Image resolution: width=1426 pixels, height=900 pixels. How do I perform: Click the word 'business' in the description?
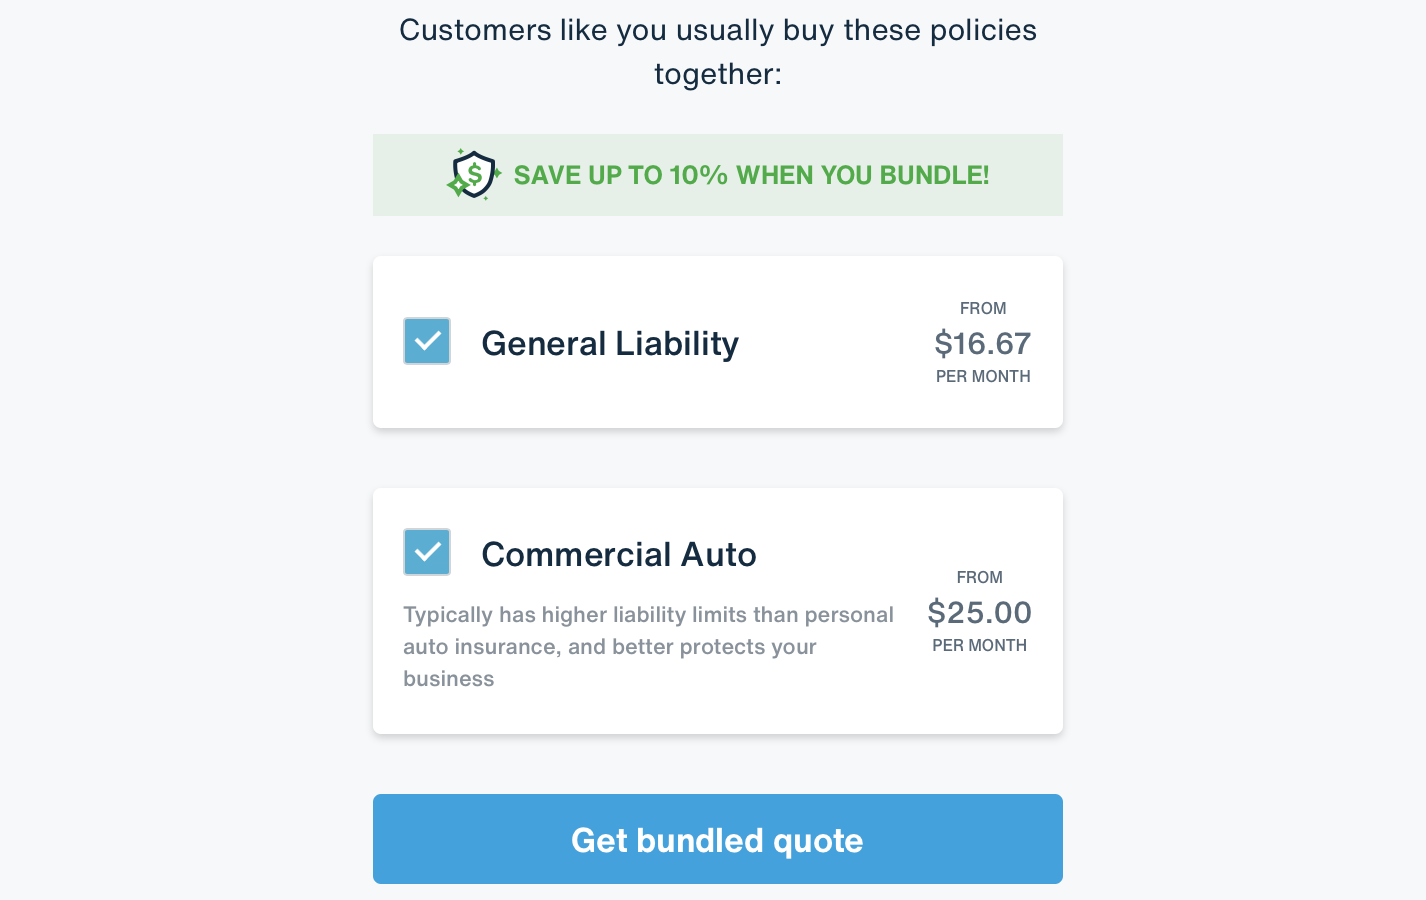449,679
